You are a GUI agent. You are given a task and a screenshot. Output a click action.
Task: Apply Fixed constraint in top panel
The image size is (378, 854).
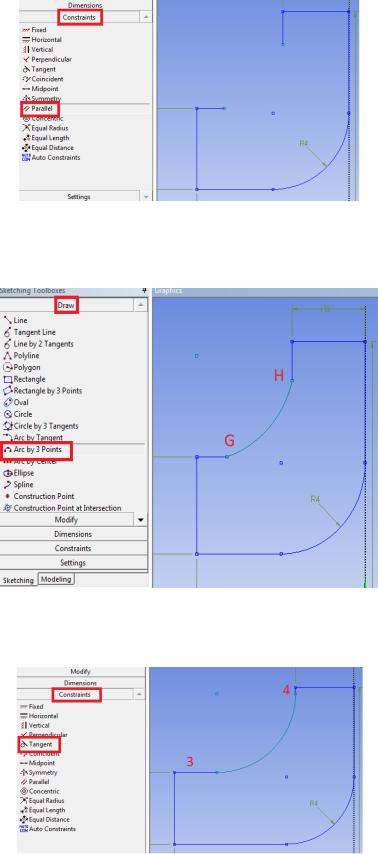coord(34,30)
